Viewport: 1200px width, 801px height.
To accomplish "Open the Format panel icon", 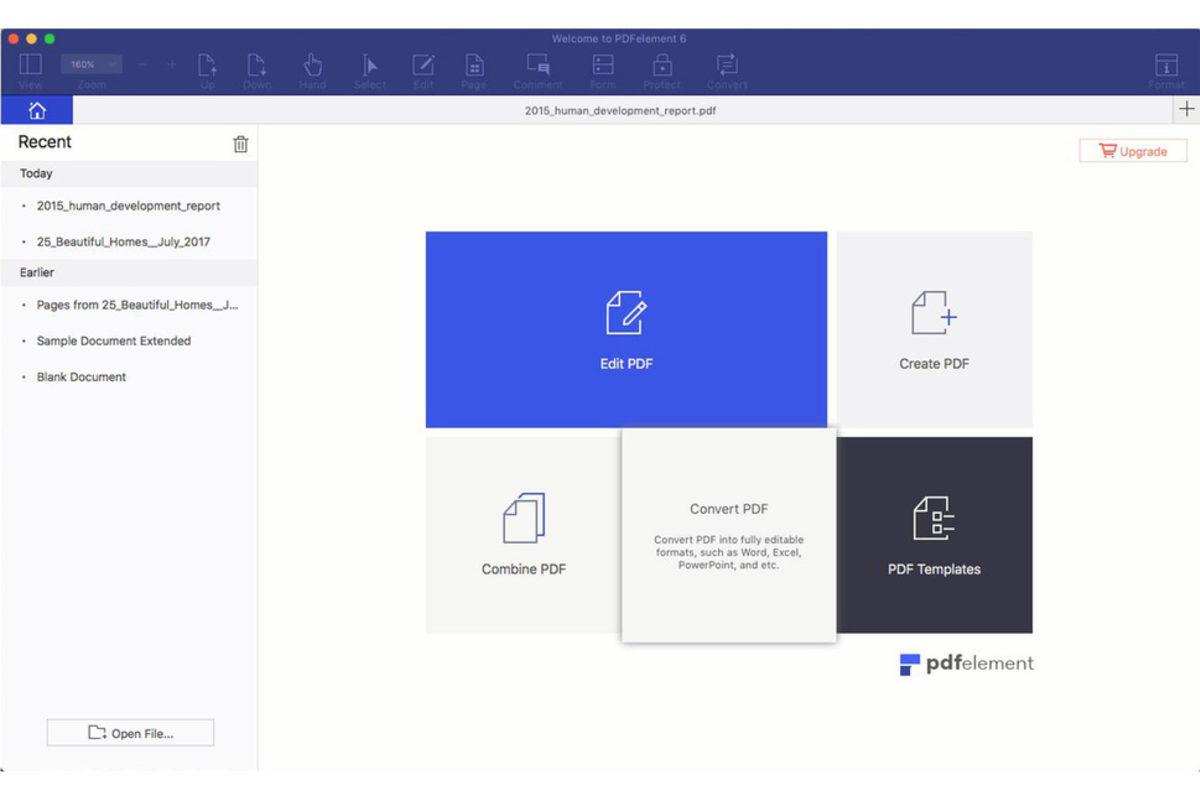I will pyautogui.click(x=1166, y=66).
